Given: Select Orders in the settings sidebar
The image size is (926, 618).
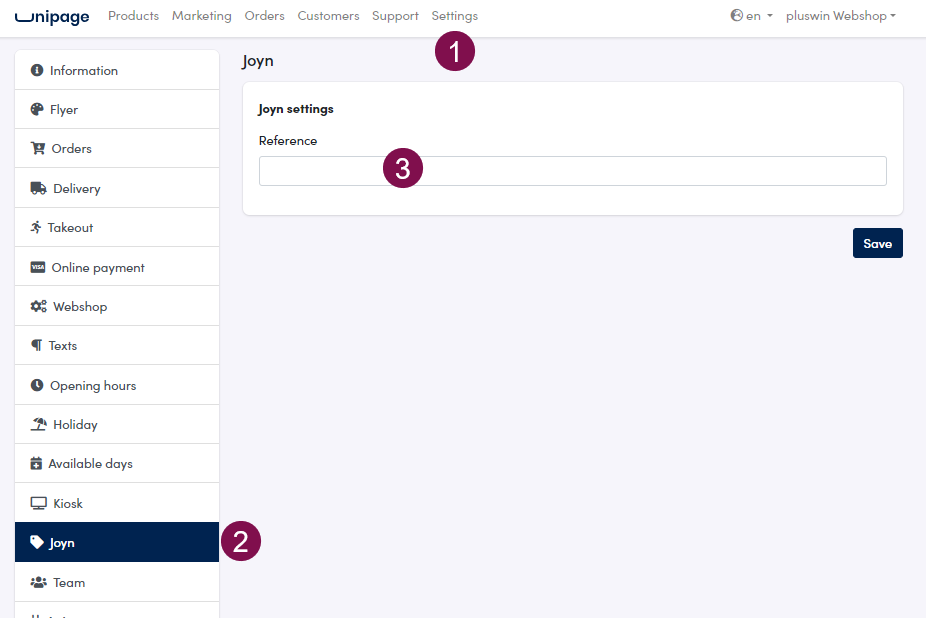Looking at the screenshot, I should 117,148.
